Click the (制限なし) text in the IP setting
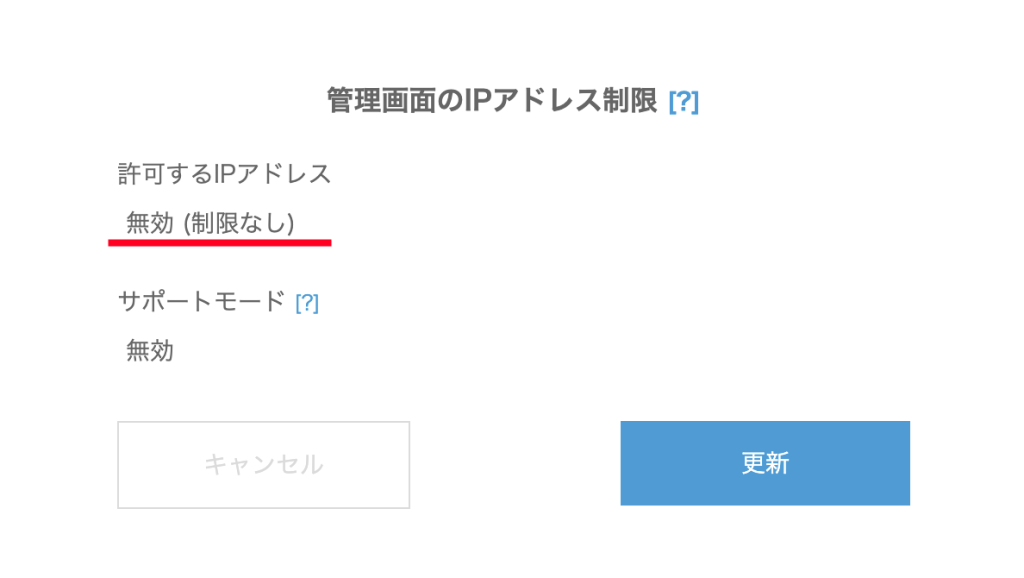Screen dimensions: 1024x578 (x=239, y=224)
